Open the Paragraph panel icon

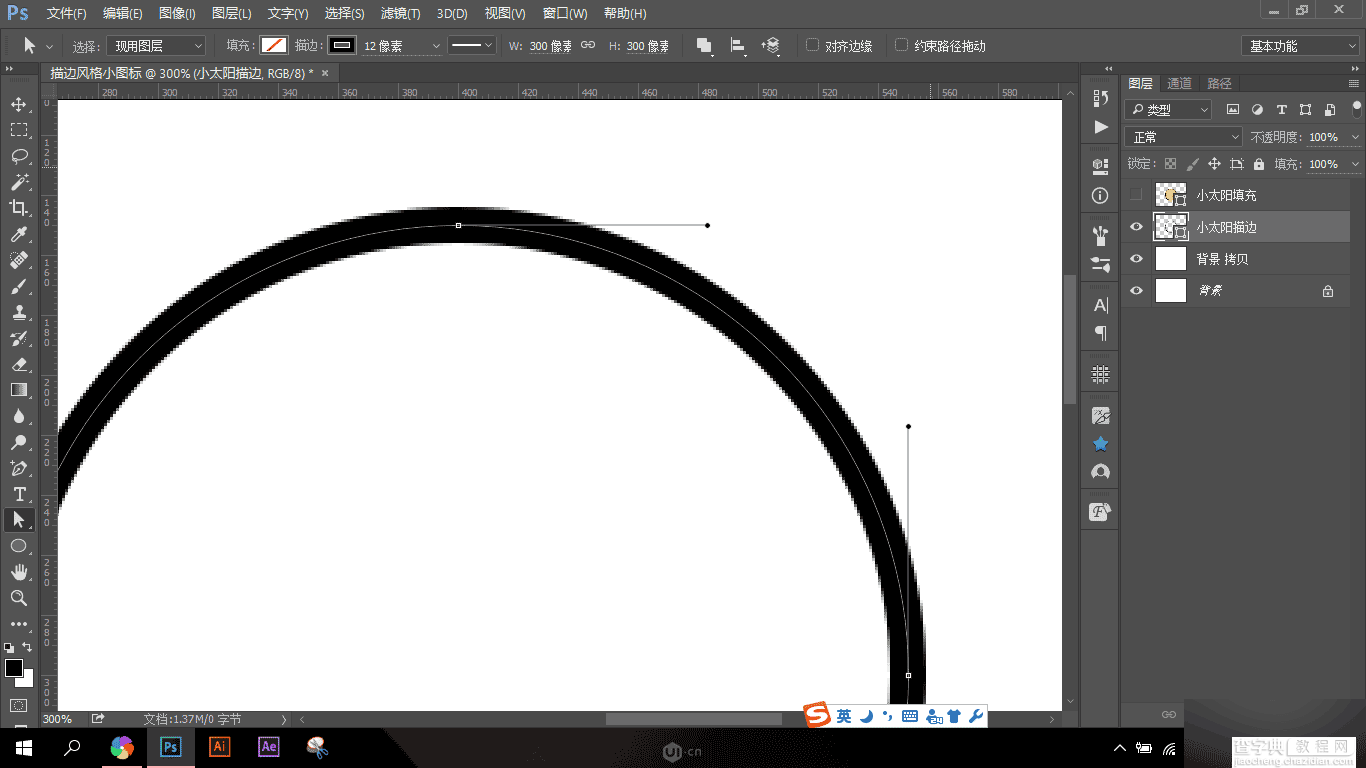coord(1101,333)
